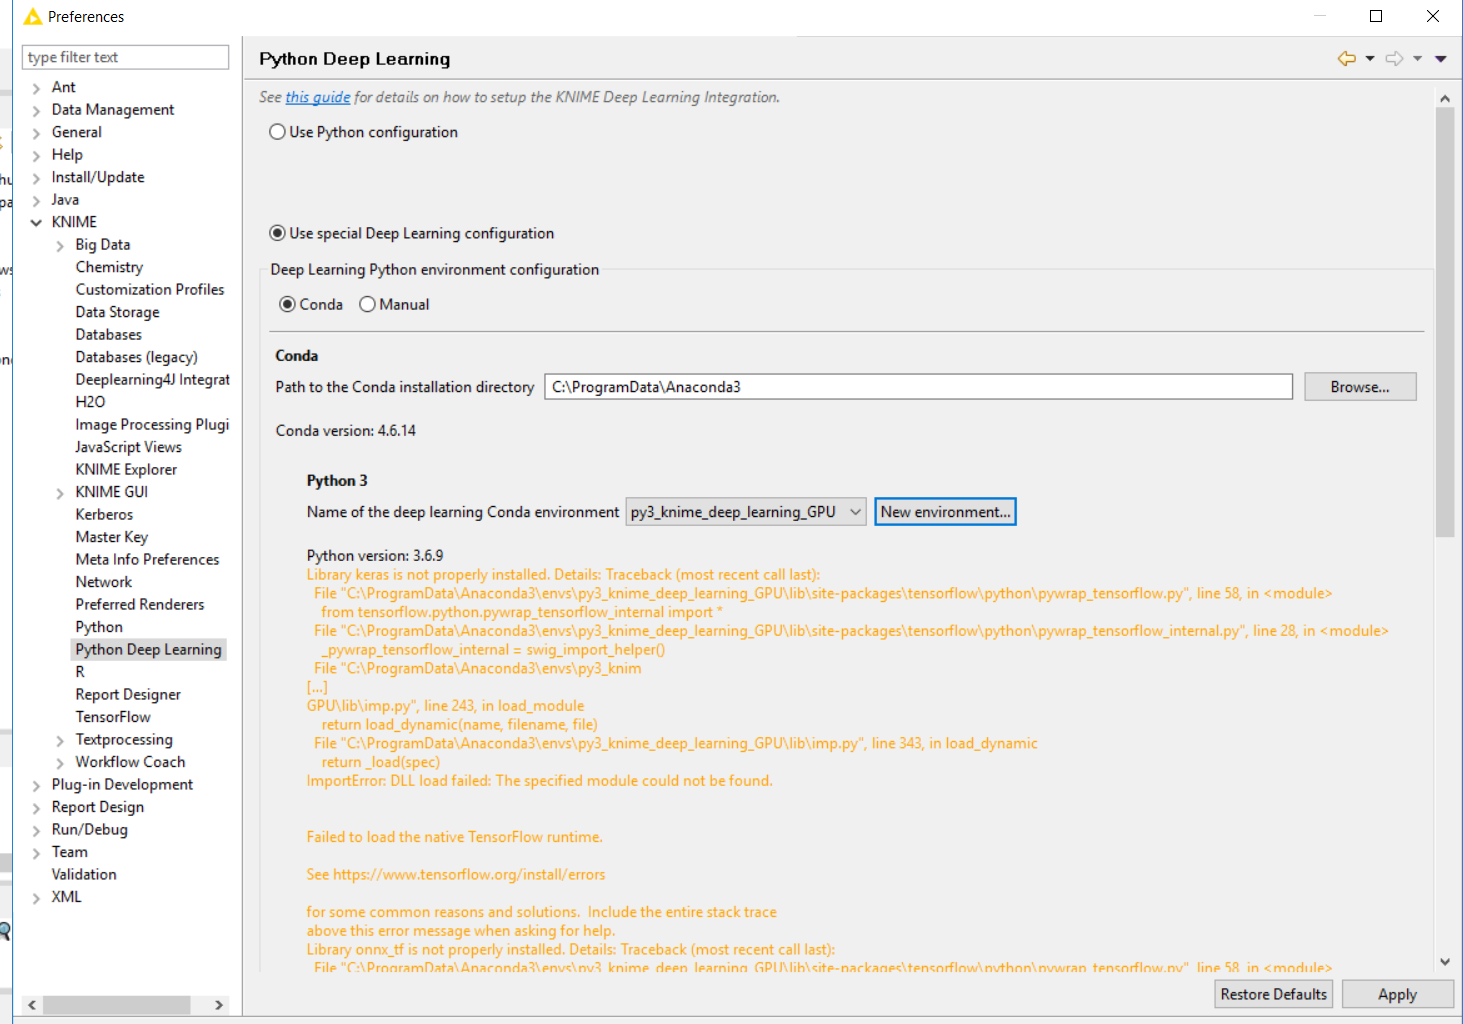The height and width of the screenshot is (1024, 1463).
Task: Open the back history dropdown arrow
Action: [1370, 59]
